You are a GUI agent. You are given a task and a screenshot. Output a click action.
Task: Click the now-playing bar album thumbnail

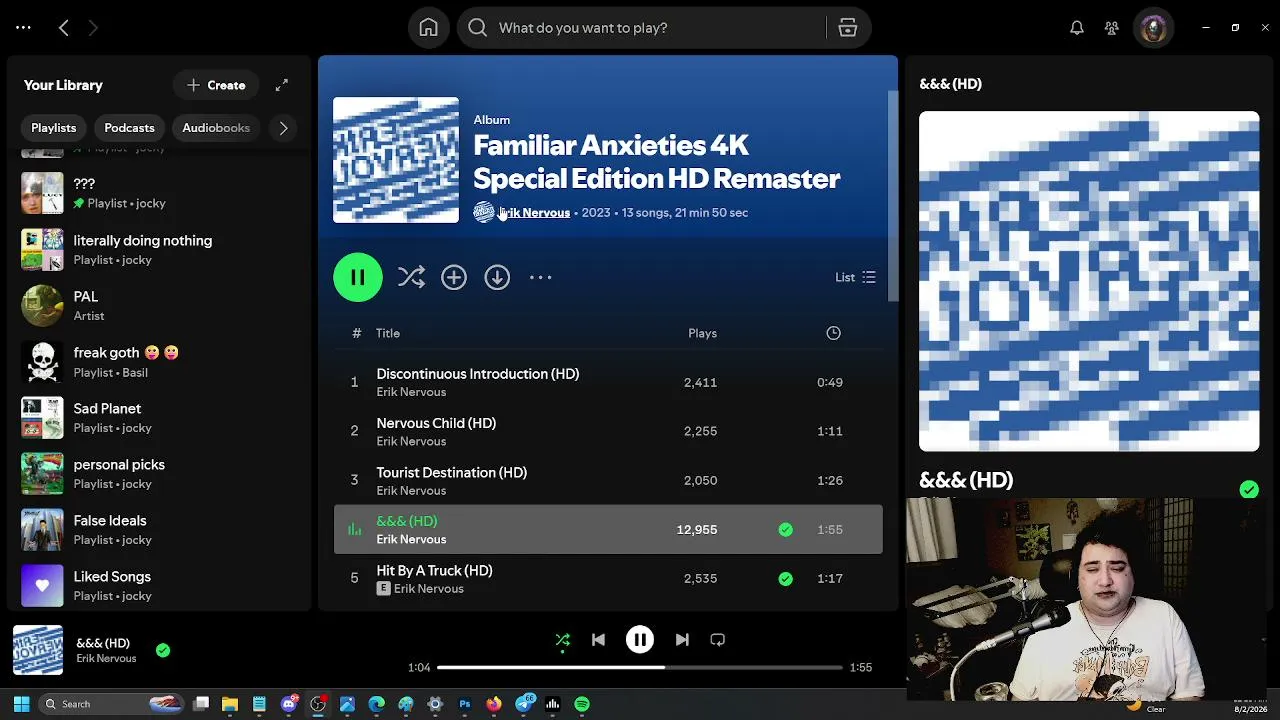pyautogui.click(x=38, y=650)
